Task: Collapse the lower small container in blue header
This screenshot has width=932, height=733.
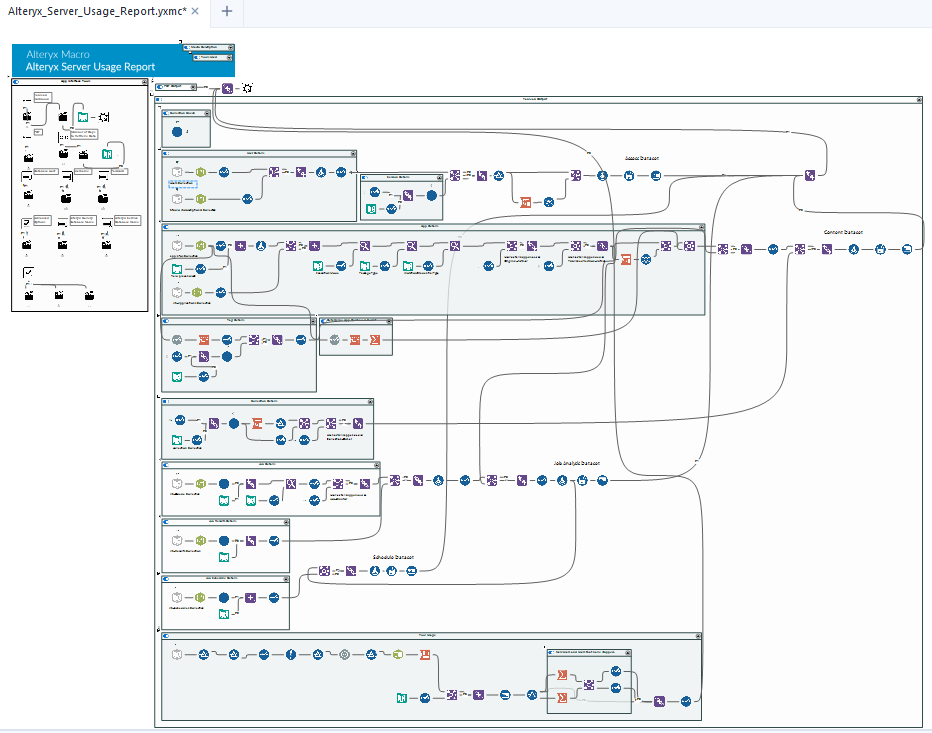Action: tap(230, 58)
